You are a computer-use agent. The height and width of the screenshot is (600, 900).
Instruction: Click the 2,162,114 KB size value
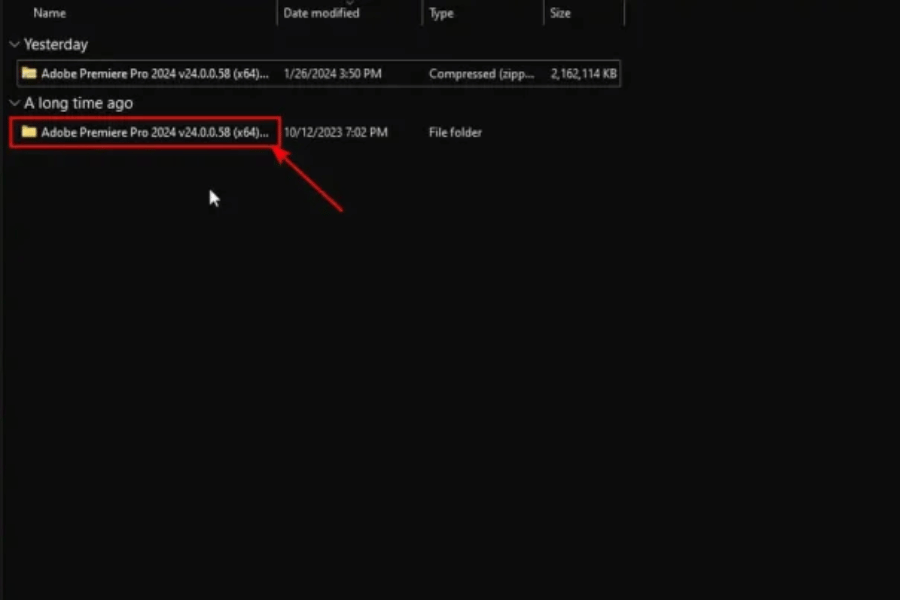click(583, 74)
